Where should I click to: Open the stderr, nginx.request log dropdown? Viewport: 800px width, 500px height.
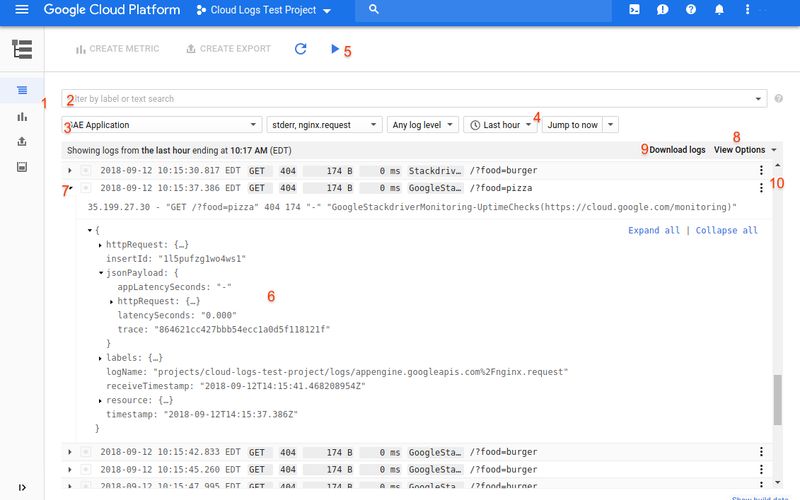coord(325,125)
